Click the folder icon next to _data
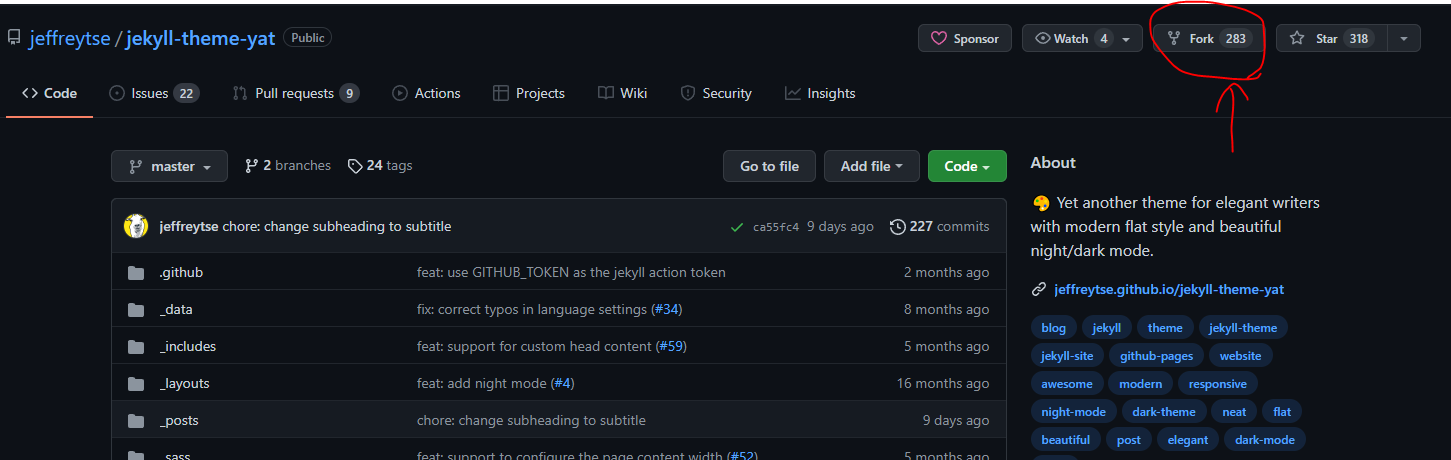This screenshot has width=1451, height=460. pos(136,310)
